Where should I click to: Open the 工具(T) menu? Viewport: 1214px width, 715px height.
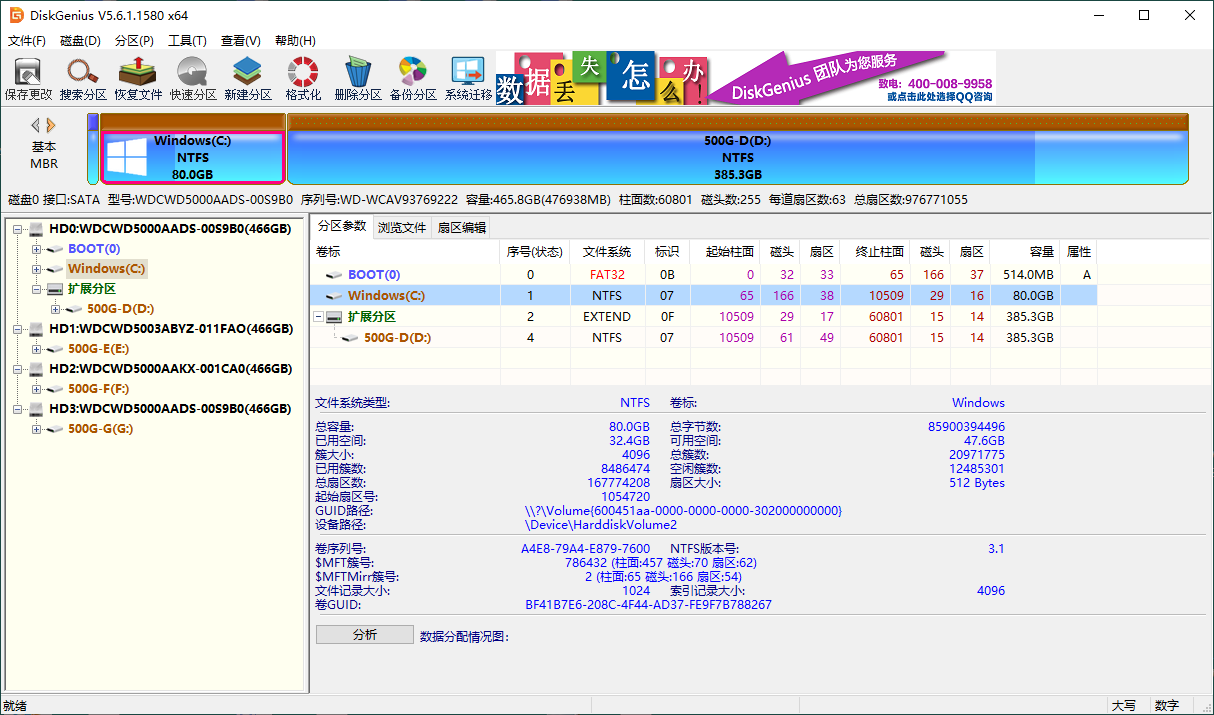click(187, 41)
